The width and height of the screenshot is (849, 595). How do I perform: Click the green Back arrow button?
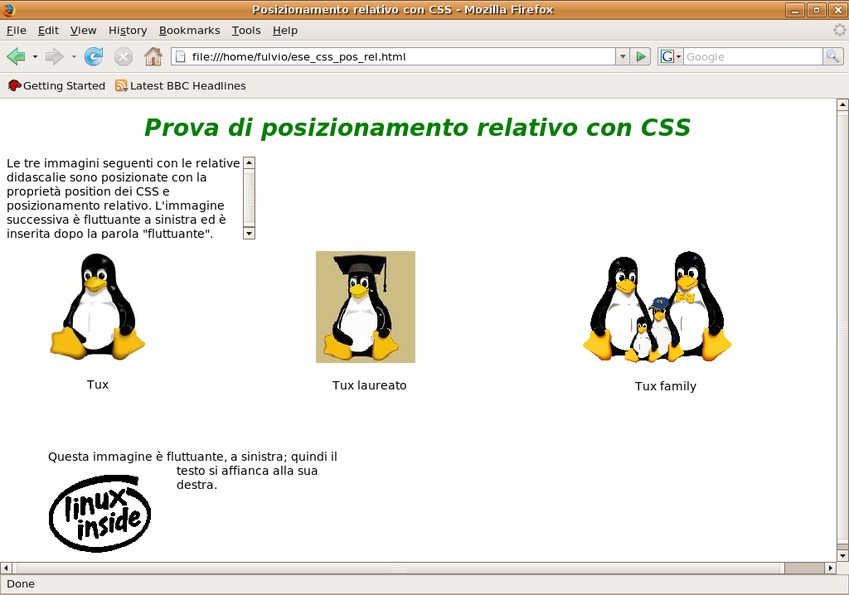pyautogui.click(x=16, y=56)
